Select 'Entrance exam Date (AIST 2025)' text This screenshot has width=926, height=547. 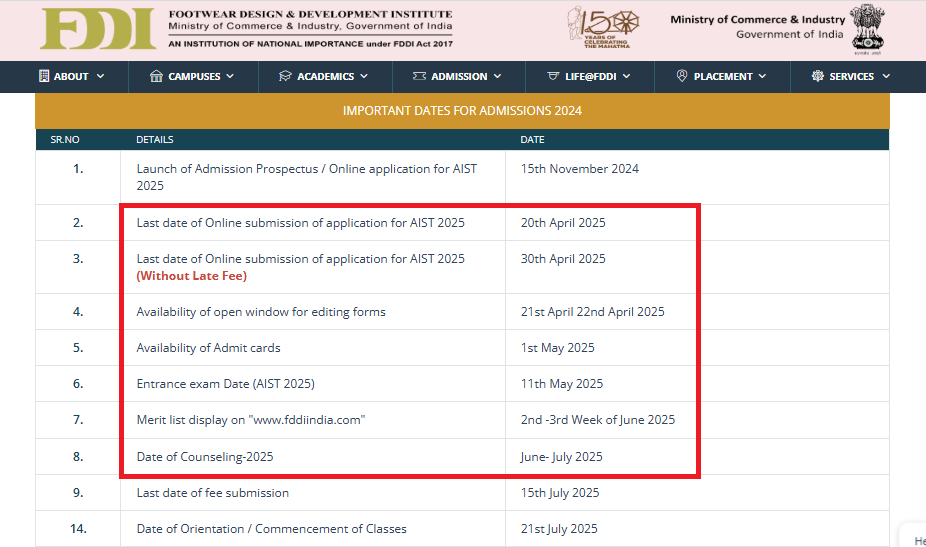pyautogui.click(x=226, y=384)
